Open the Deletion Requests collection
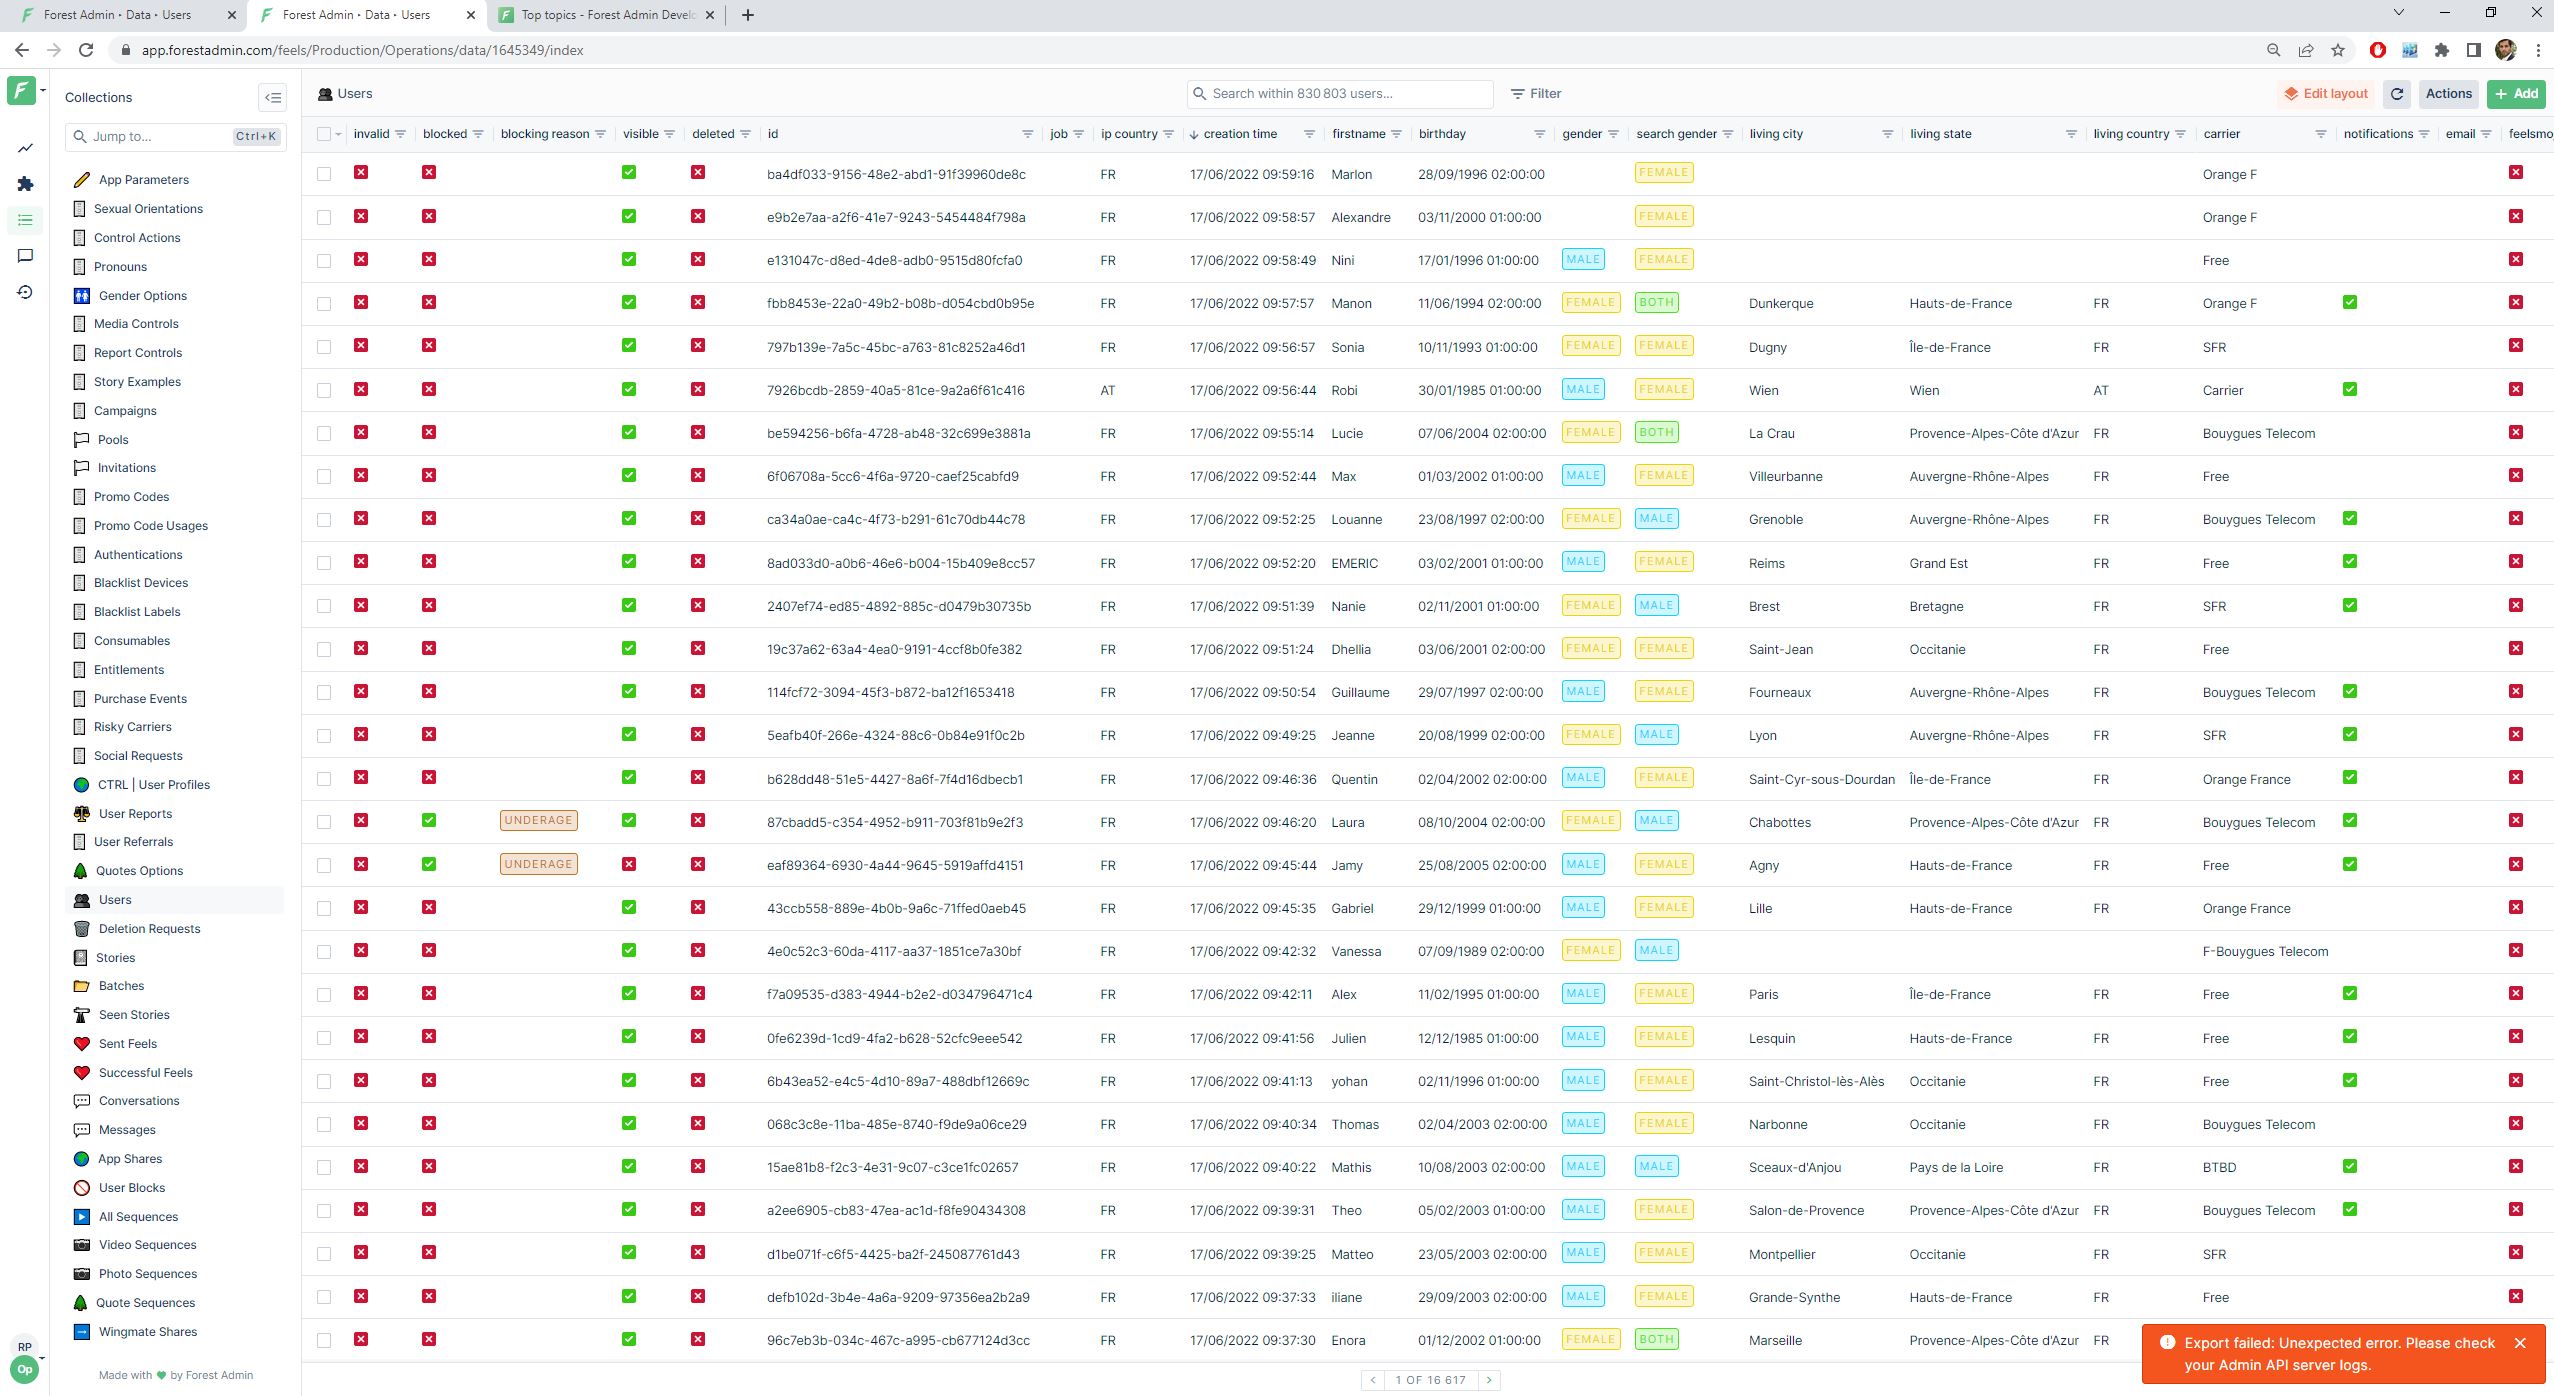 [x=149, y=929]
